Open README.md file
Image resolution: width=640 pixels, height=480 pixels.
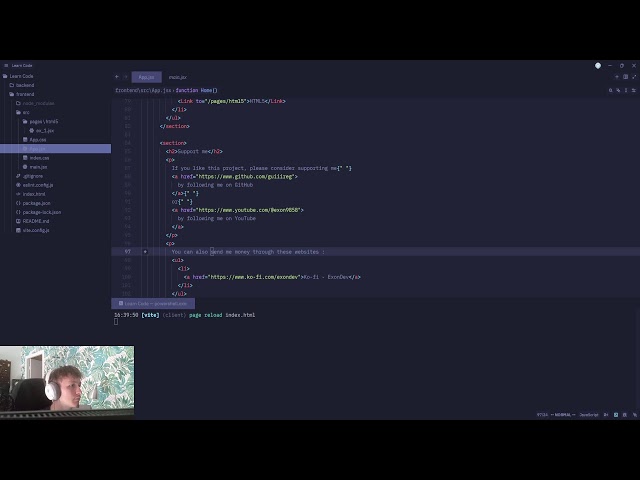[32, 221]
